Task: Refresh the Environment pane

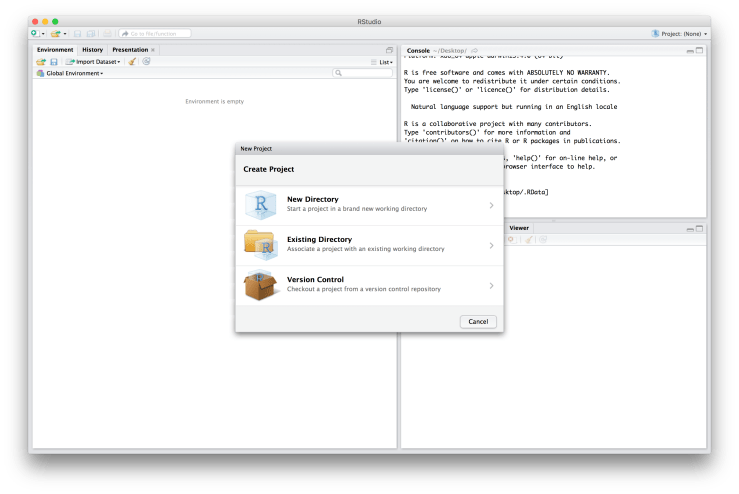Action: click(x=147, y=61)
